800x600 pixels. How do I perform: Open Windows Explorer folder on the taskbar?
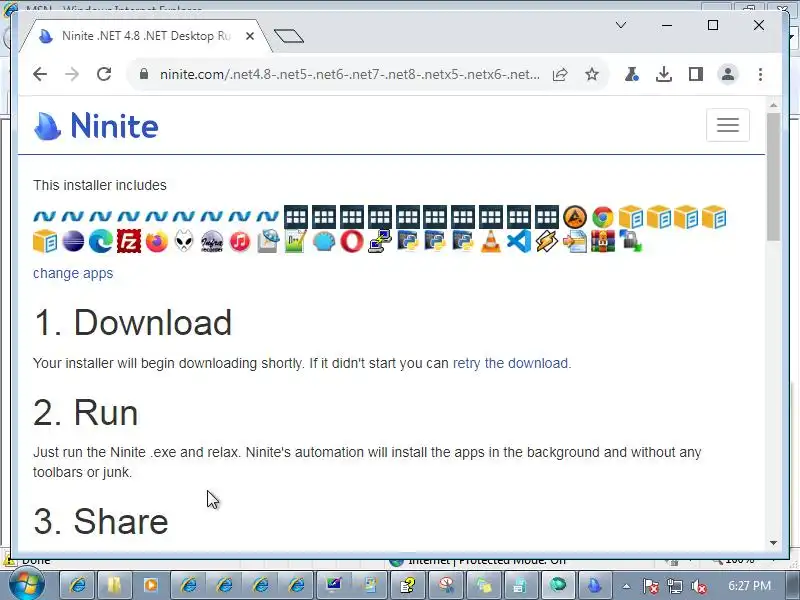114,585
